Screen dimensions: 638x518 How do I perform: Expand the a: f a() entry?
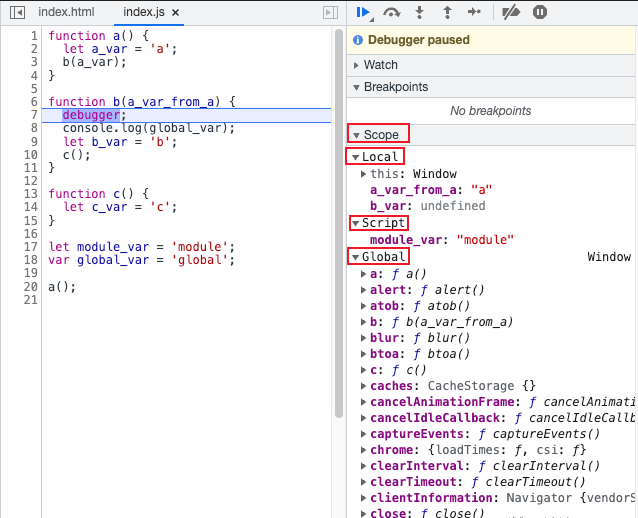(363, 274)
